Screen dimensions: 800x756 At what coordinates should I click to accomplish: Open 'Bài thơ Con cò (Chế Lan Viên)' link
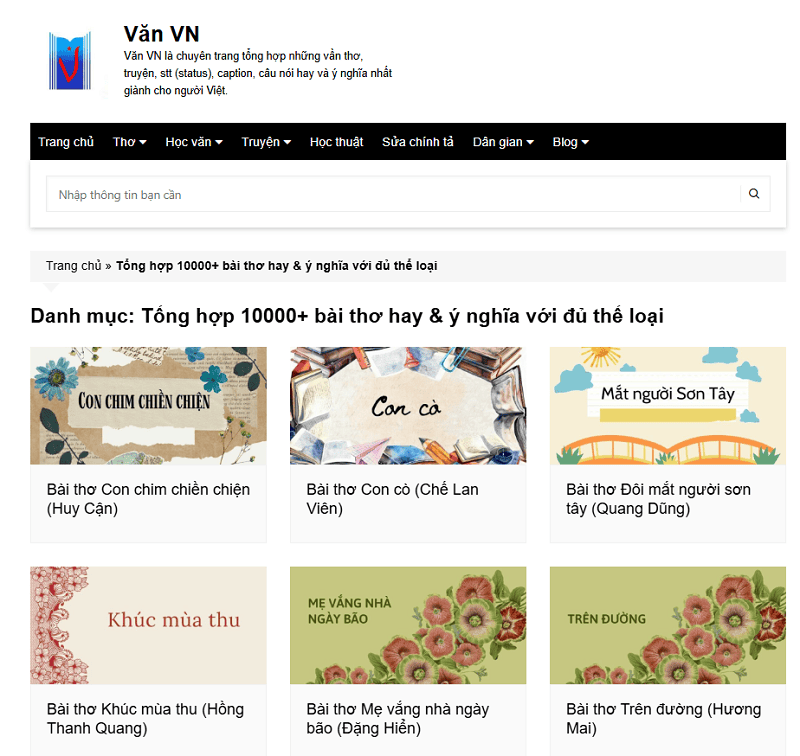392,499
